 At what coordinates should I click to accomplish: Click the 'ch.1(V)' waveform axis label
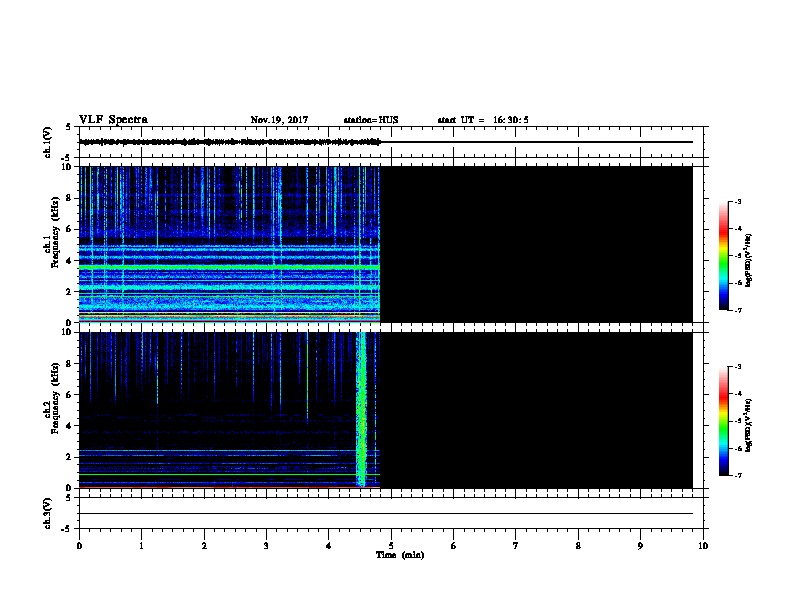(47, 142)
